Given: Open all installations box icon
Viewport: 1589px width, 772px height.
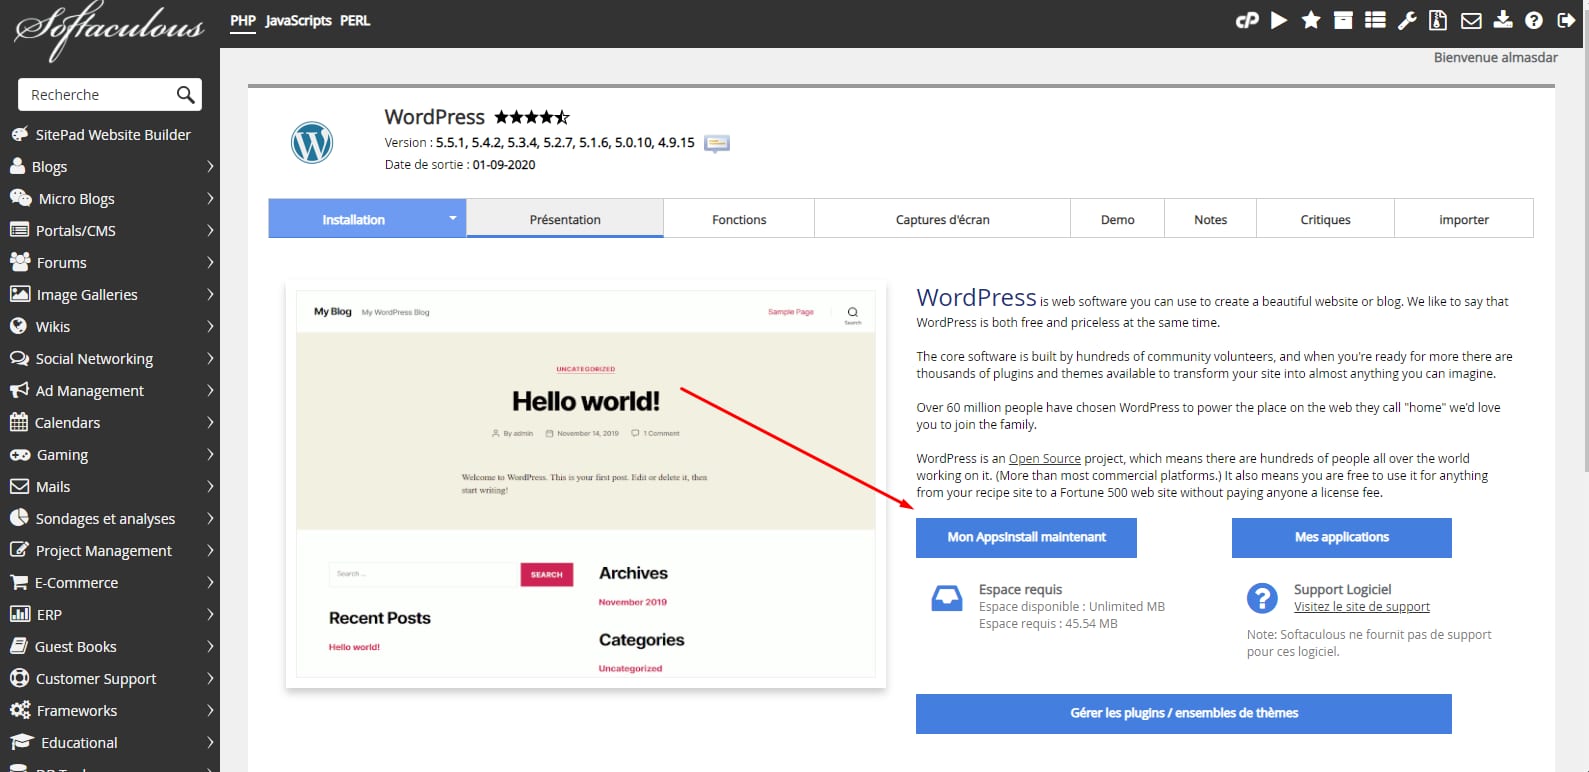Looking at the screenshot, I should (x=1343, y=20).
